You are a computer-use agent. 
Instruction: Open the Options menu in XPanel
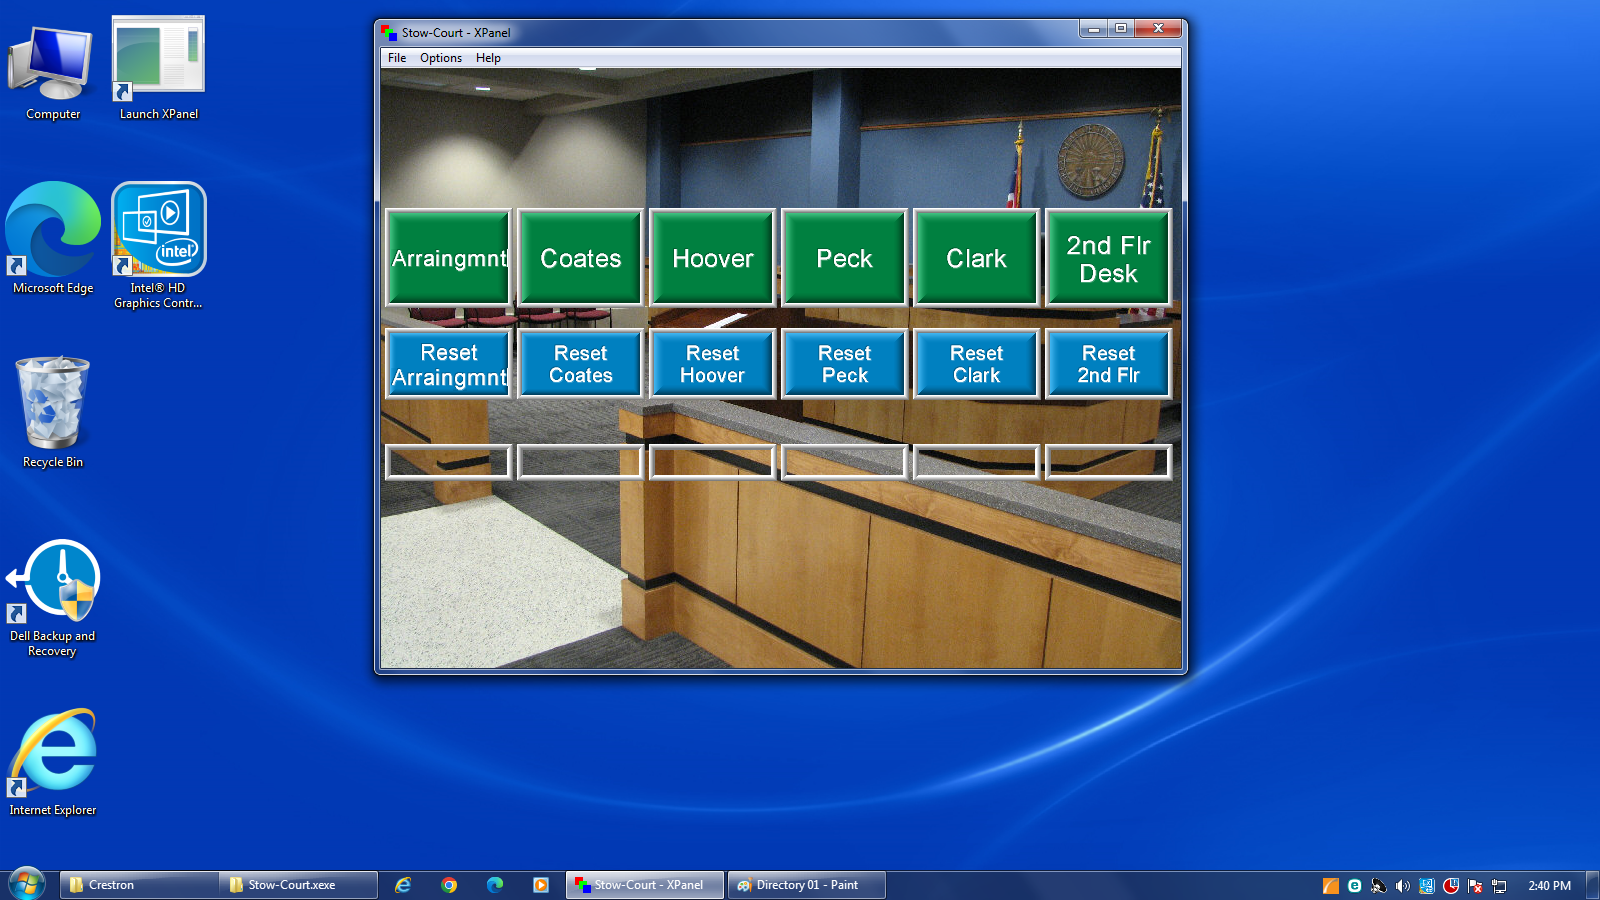441,58
